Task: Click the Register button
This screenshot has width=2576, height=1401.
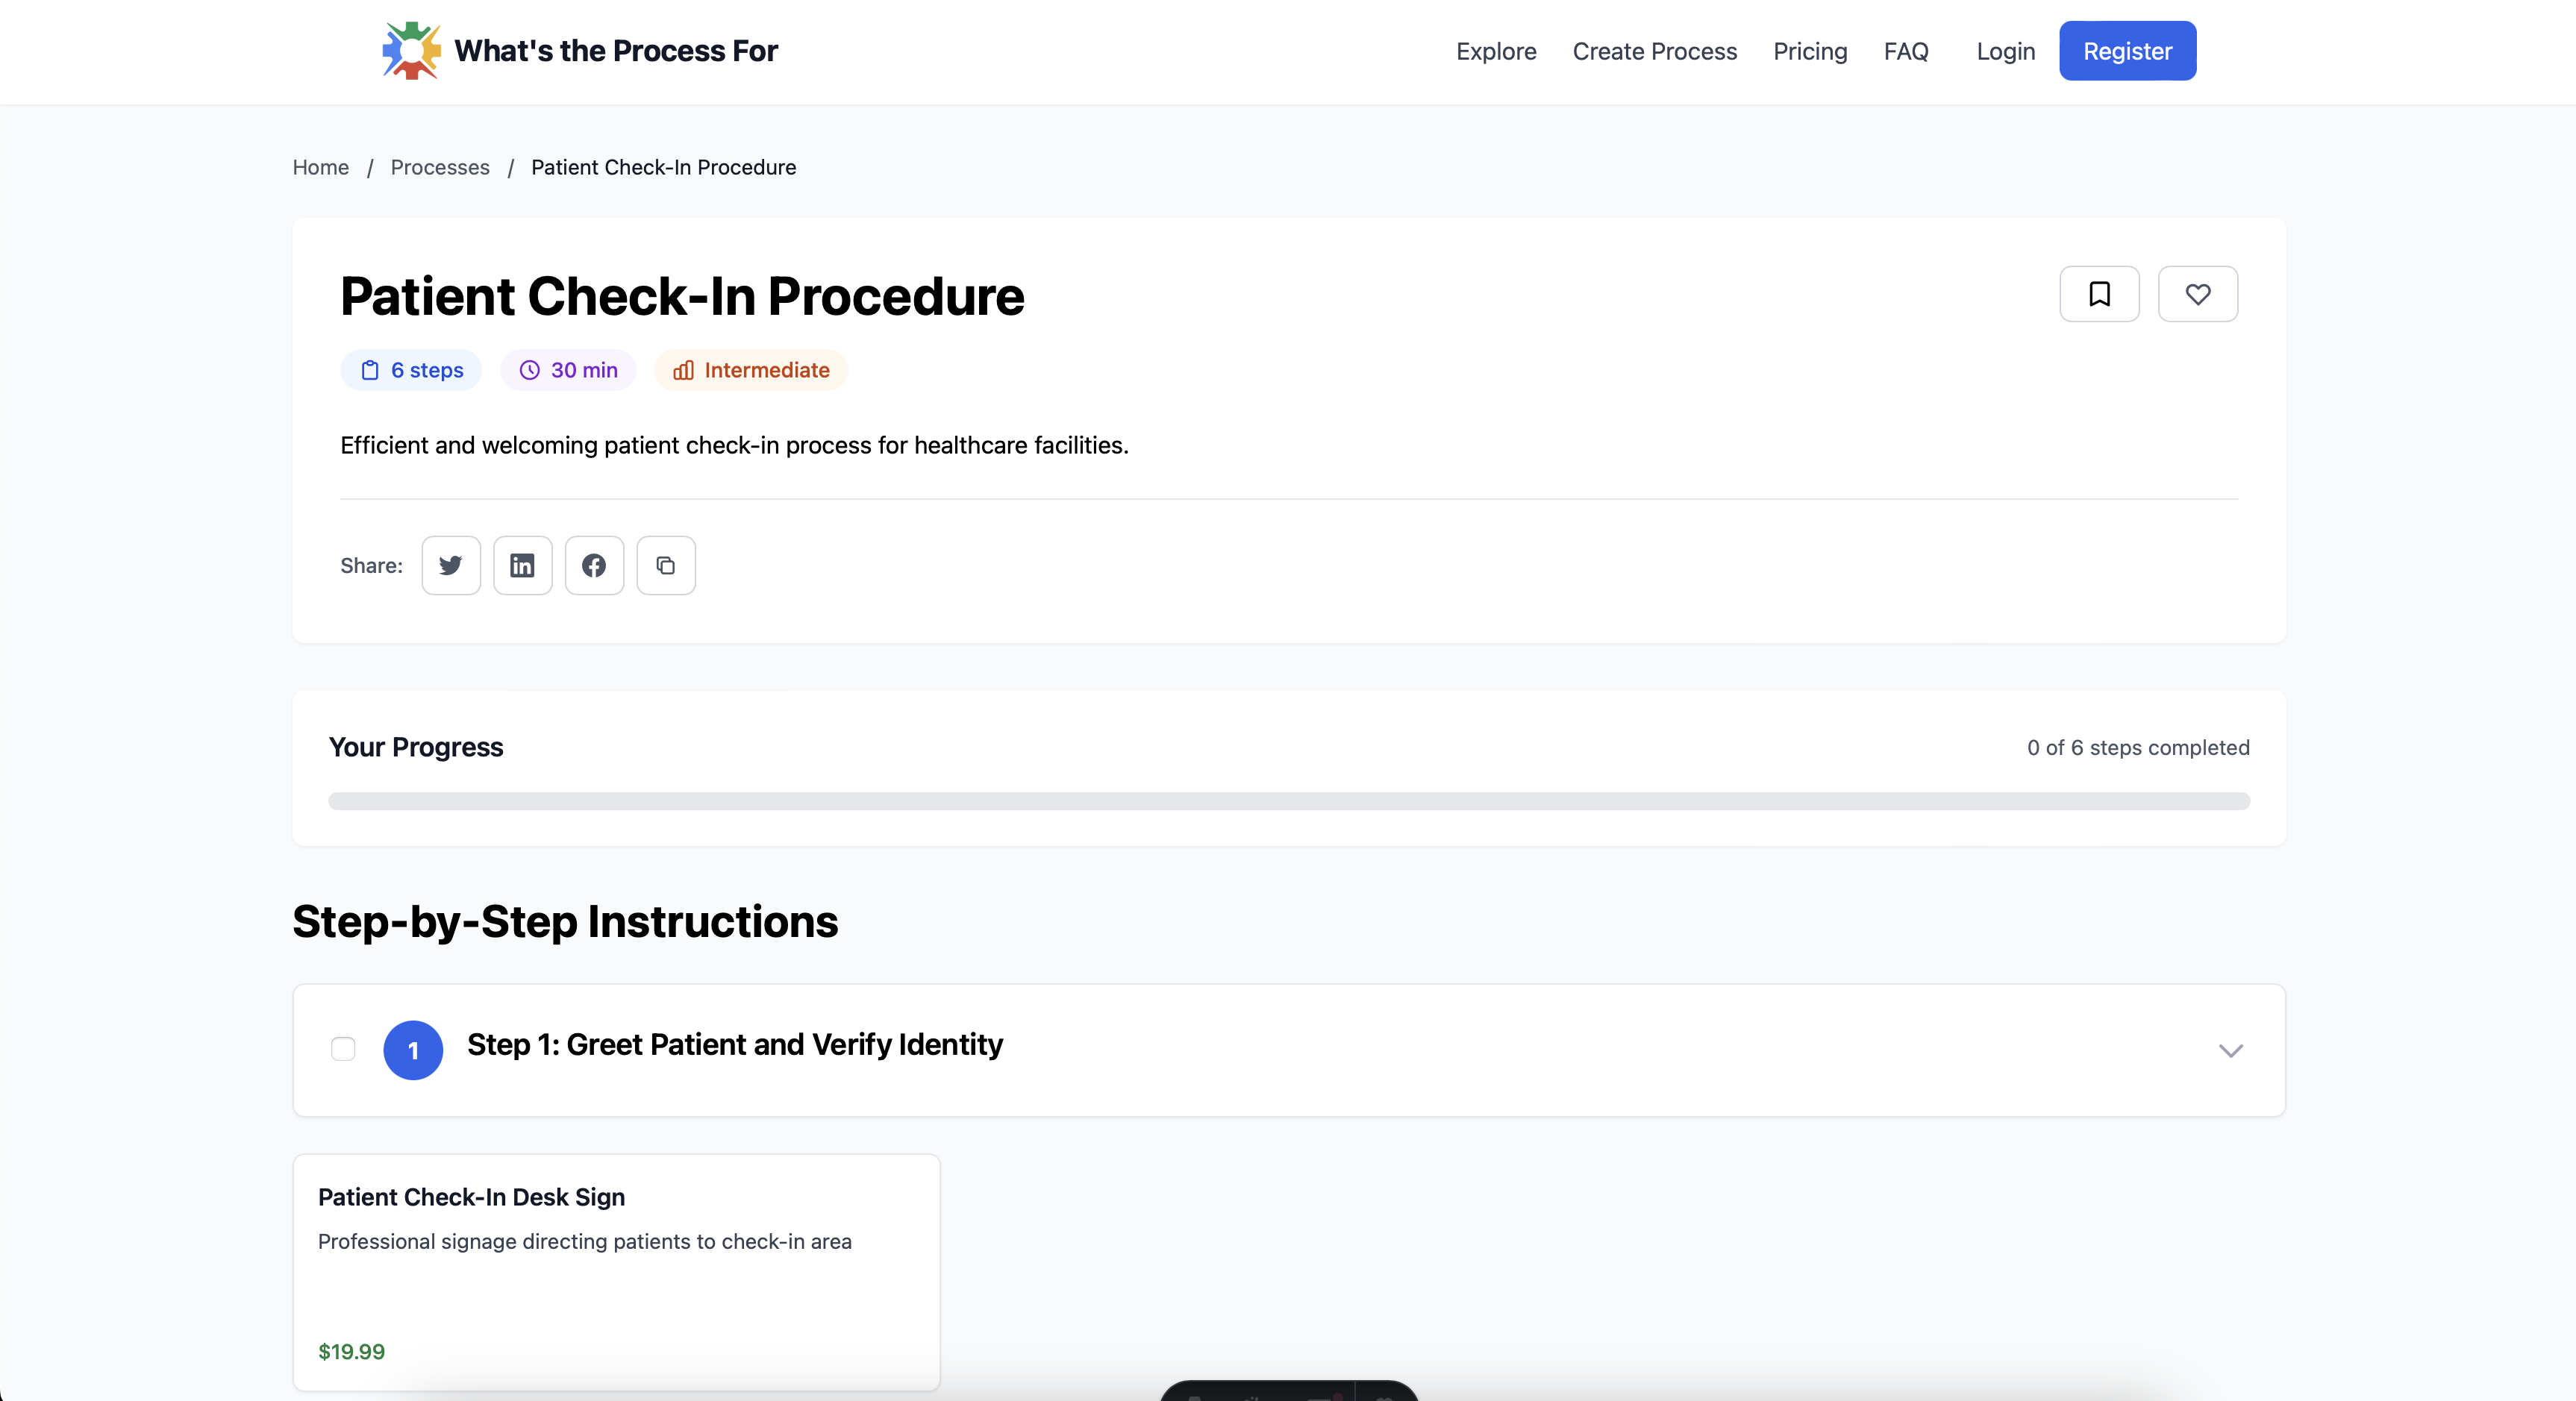Action: 2127,51
